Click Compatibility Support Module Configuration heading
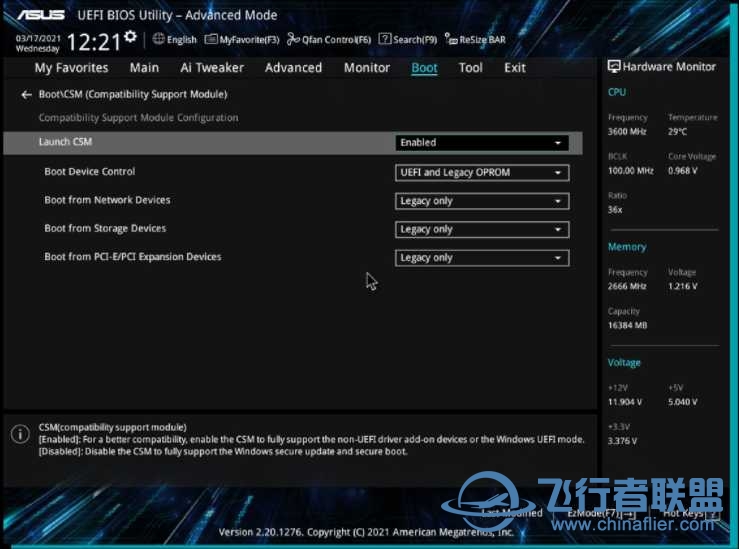The width and height of the screenshot is (739, 549). 138,118
